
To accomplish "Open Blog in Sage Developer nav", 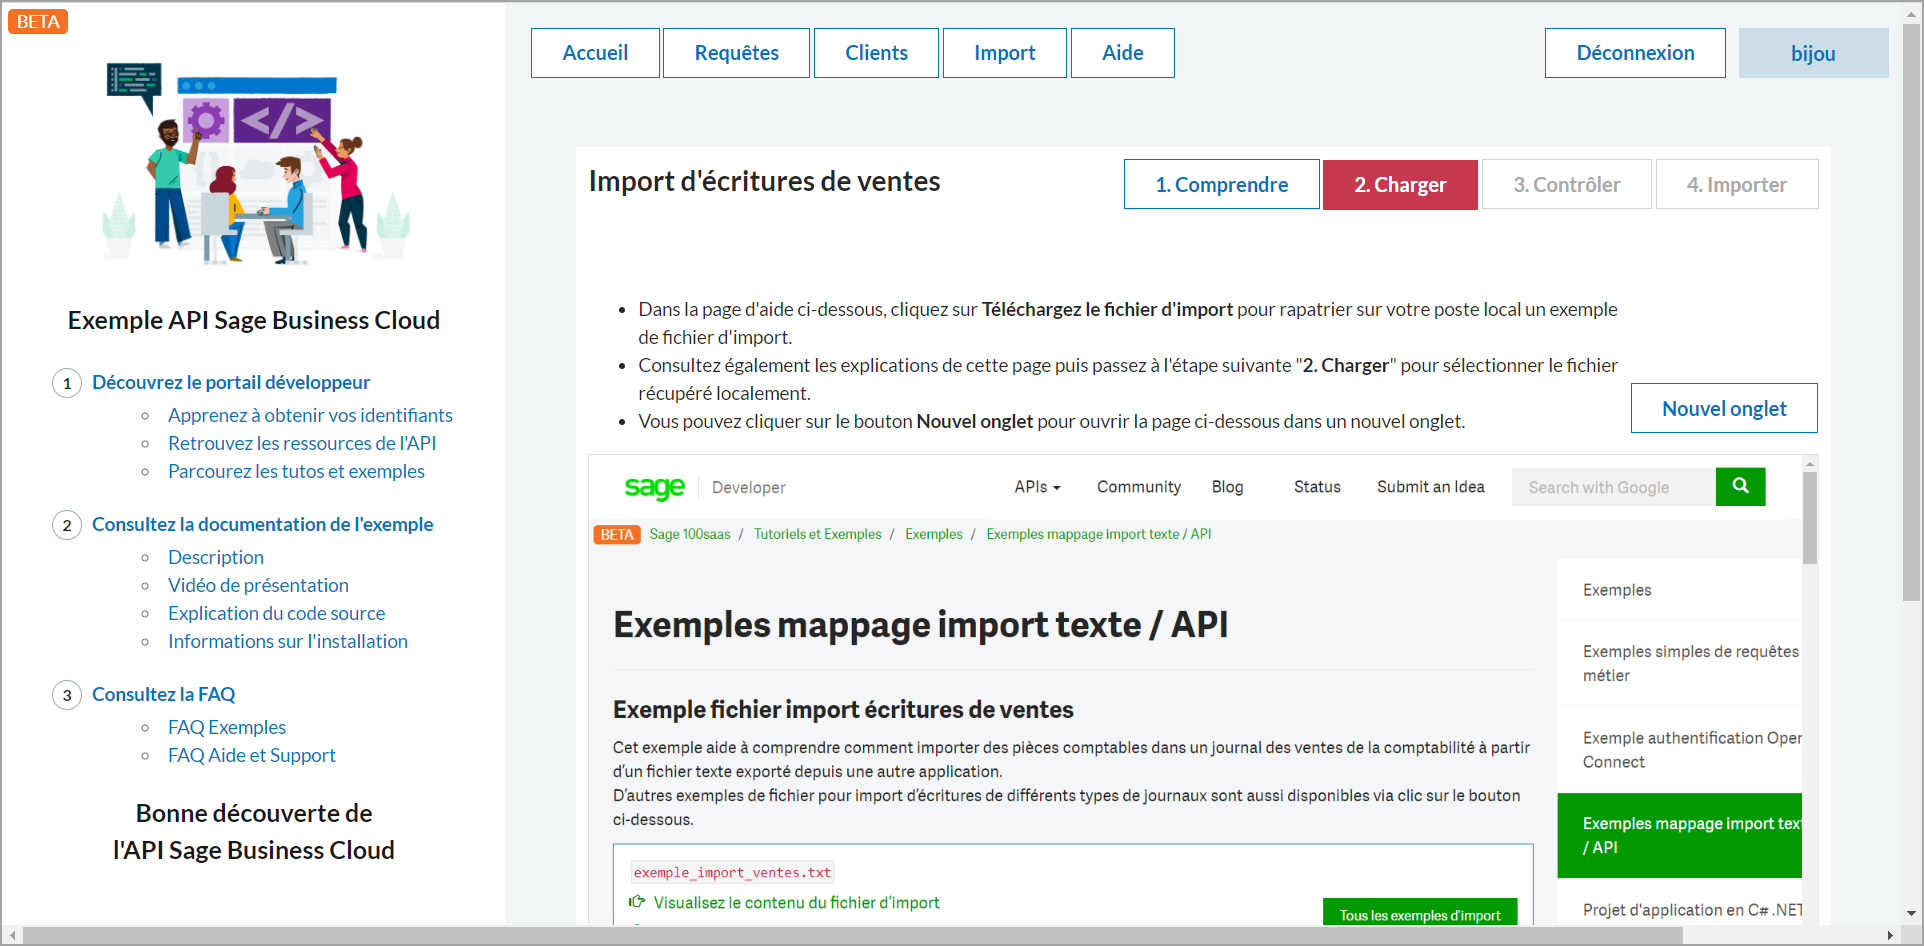I will click(1227, 487).
